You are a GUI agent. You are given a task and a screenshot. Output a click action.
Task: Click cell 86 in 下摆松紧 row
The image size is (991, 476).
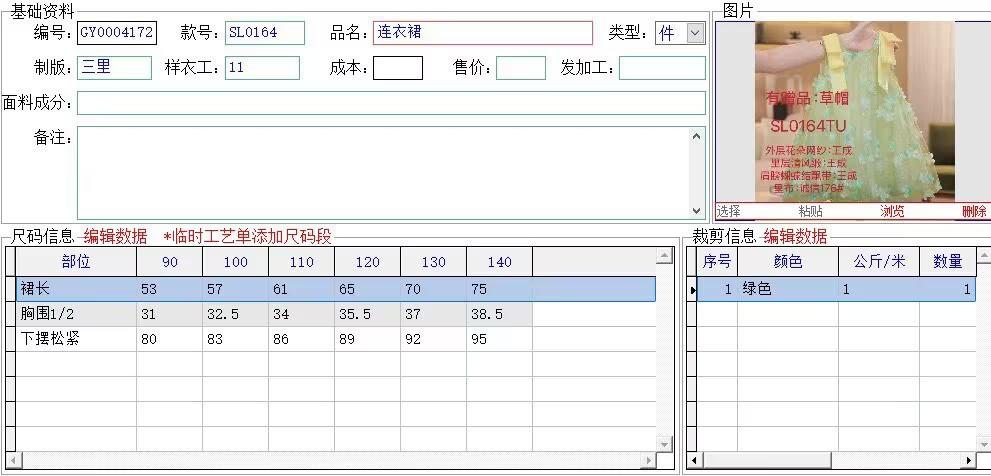click(301, 339)
